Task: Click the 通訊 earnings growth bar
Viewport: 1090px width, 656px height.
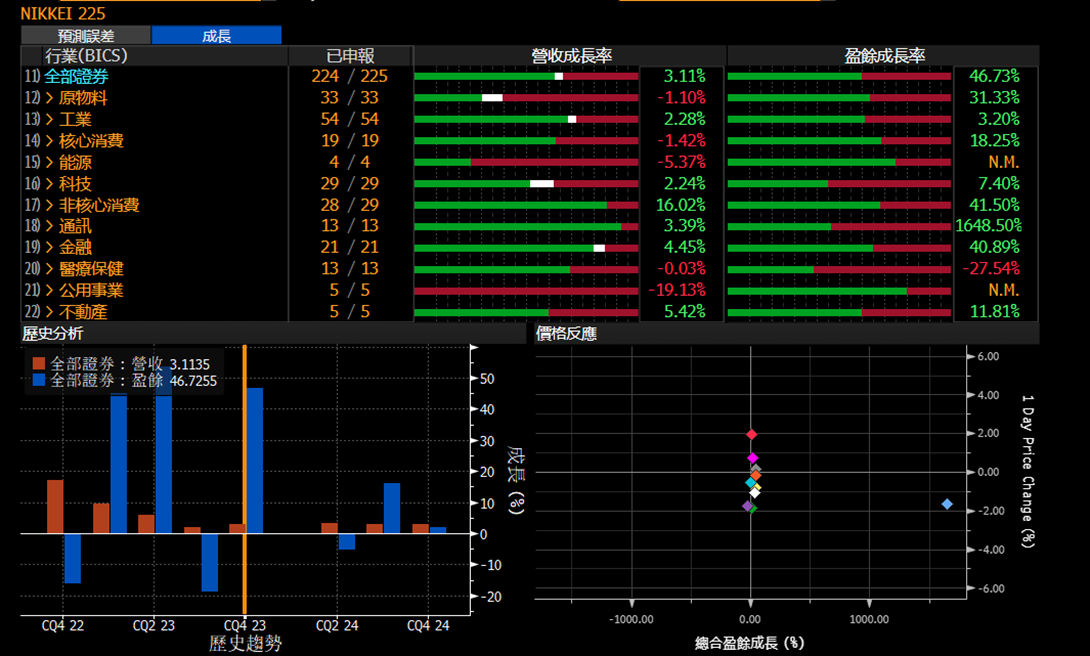Action: point(839,227)
